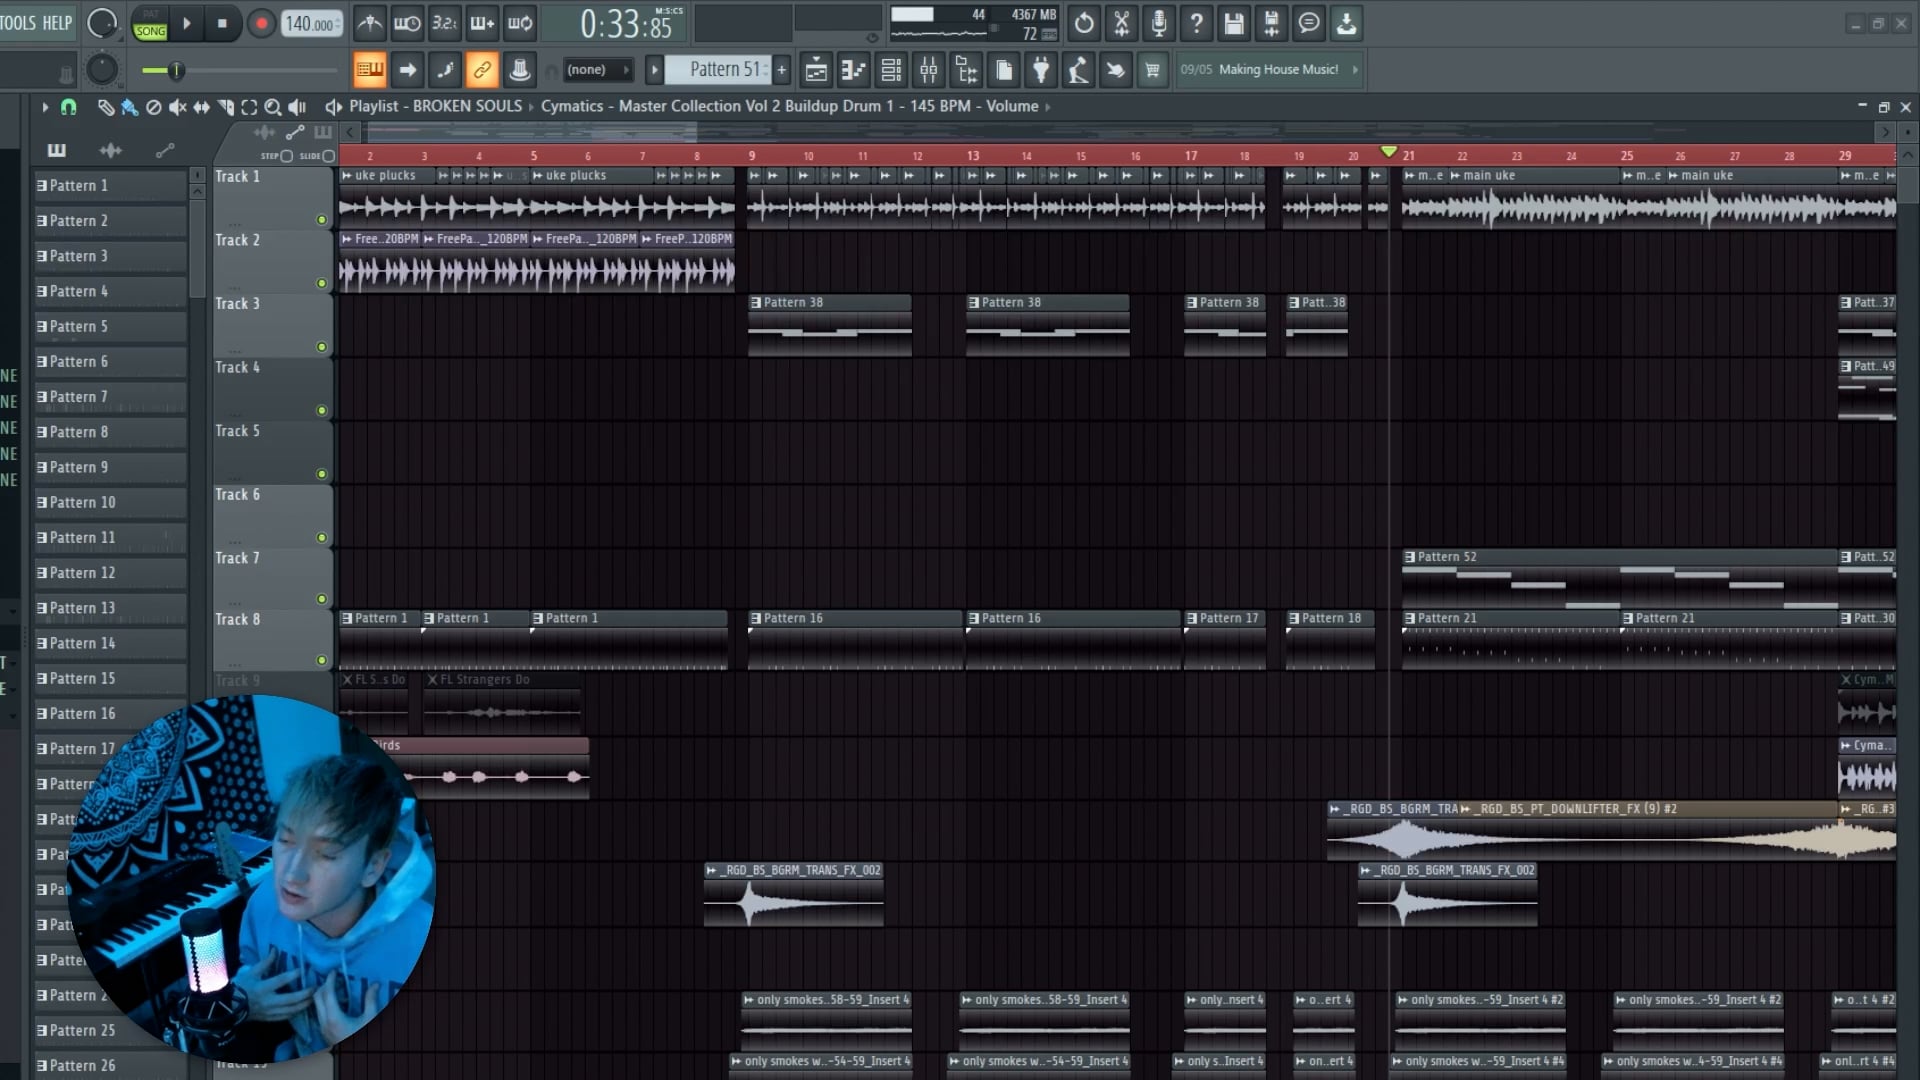Image resolution: width=1920 pixels, height=1080 pixels.
Task: Open the microphone one-click recording icon
Action: coord(1159,23)
